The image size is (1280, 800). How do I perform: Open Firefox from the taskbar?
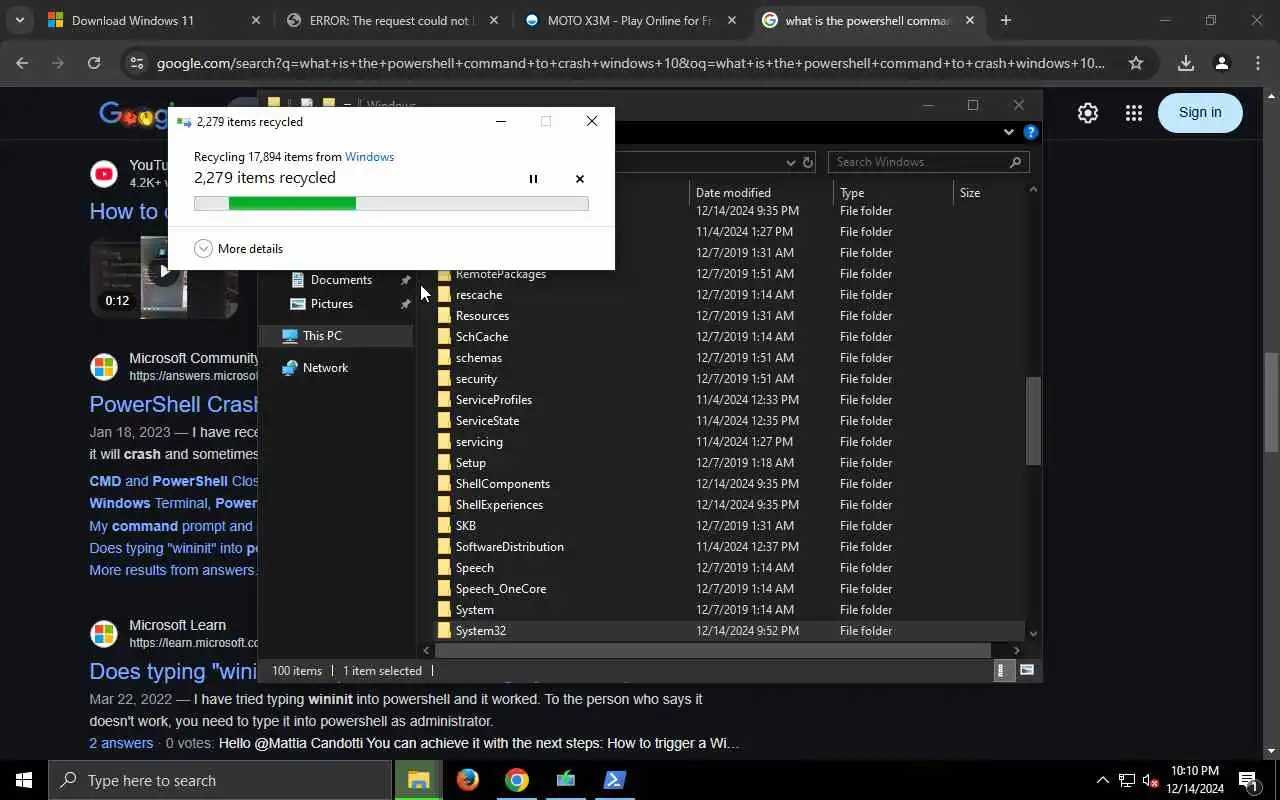468,780
